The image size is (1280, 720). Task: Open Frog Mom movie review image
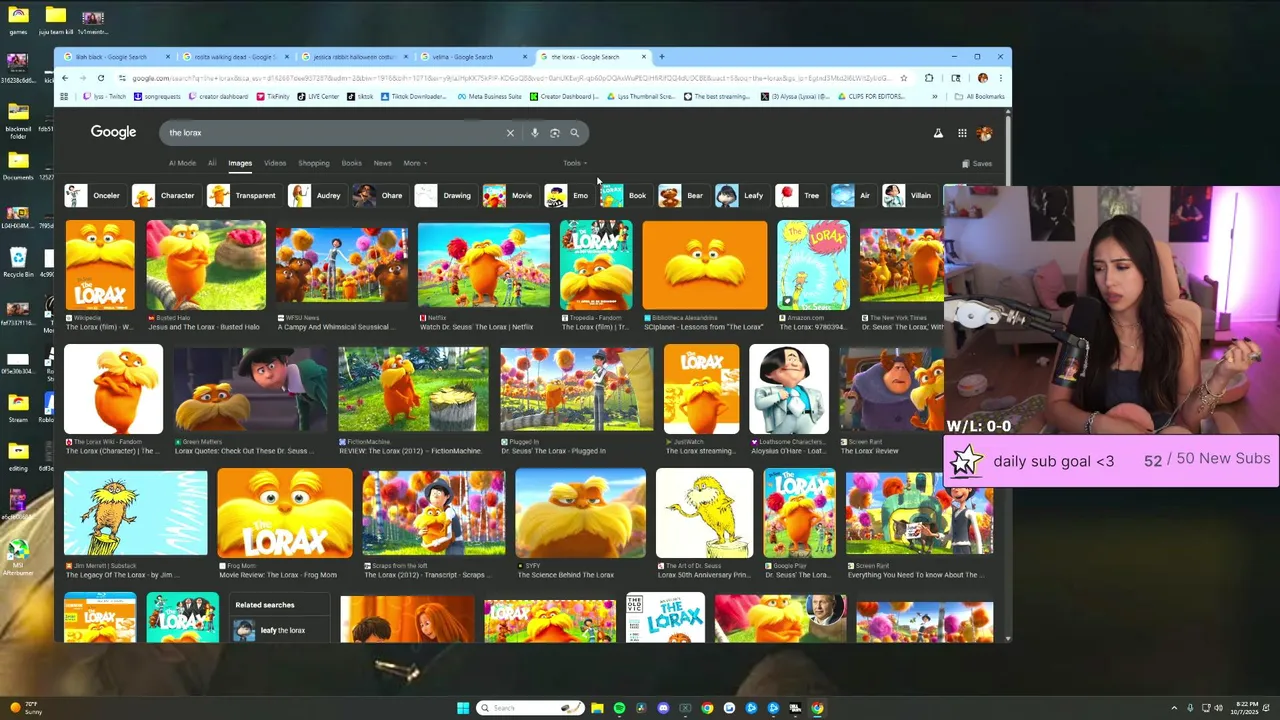coord(285,512)
